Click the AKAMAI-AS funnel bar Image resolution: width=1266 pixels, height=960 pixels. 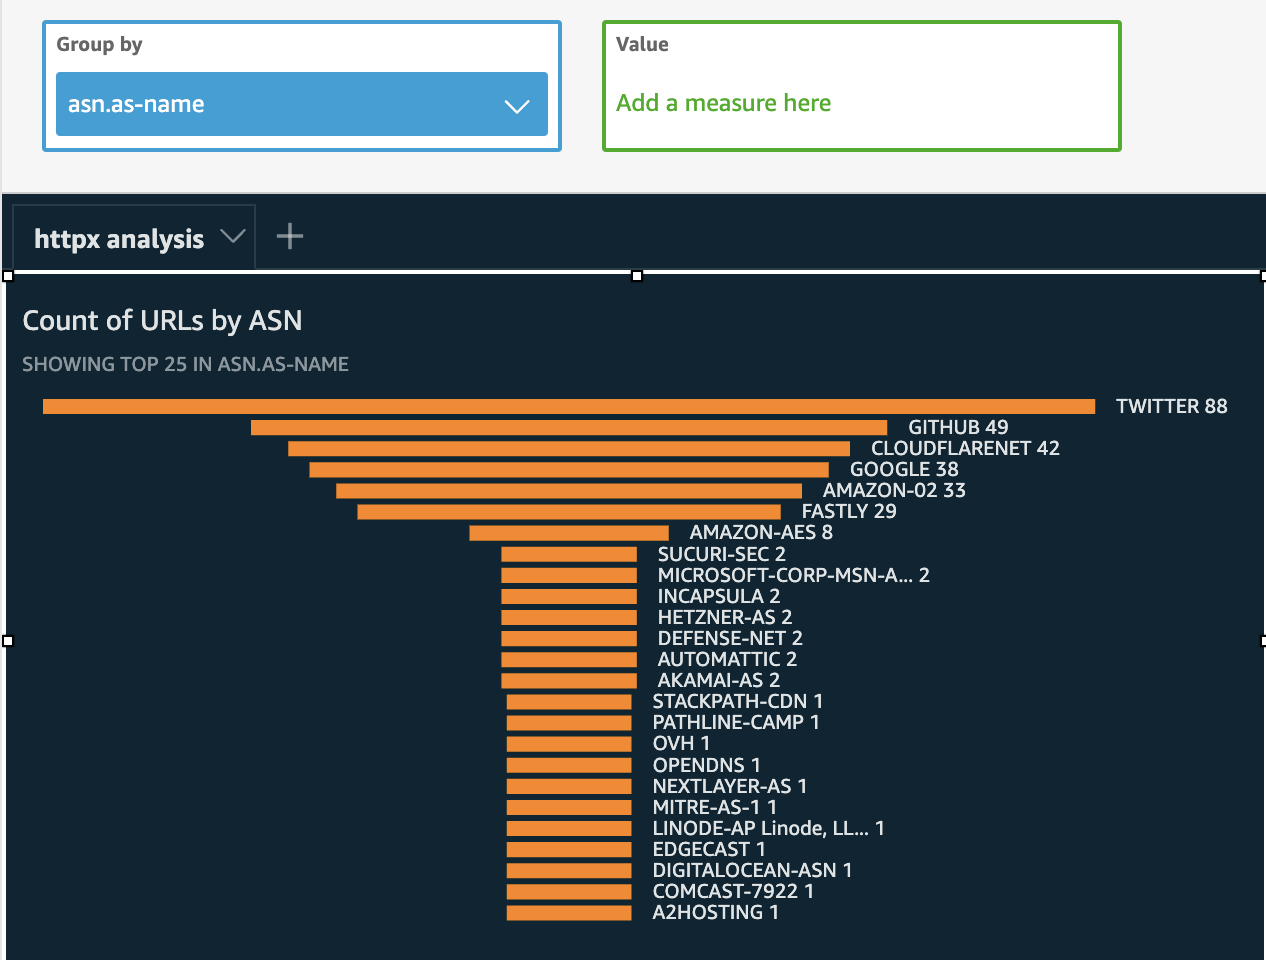tap(569, 680)
